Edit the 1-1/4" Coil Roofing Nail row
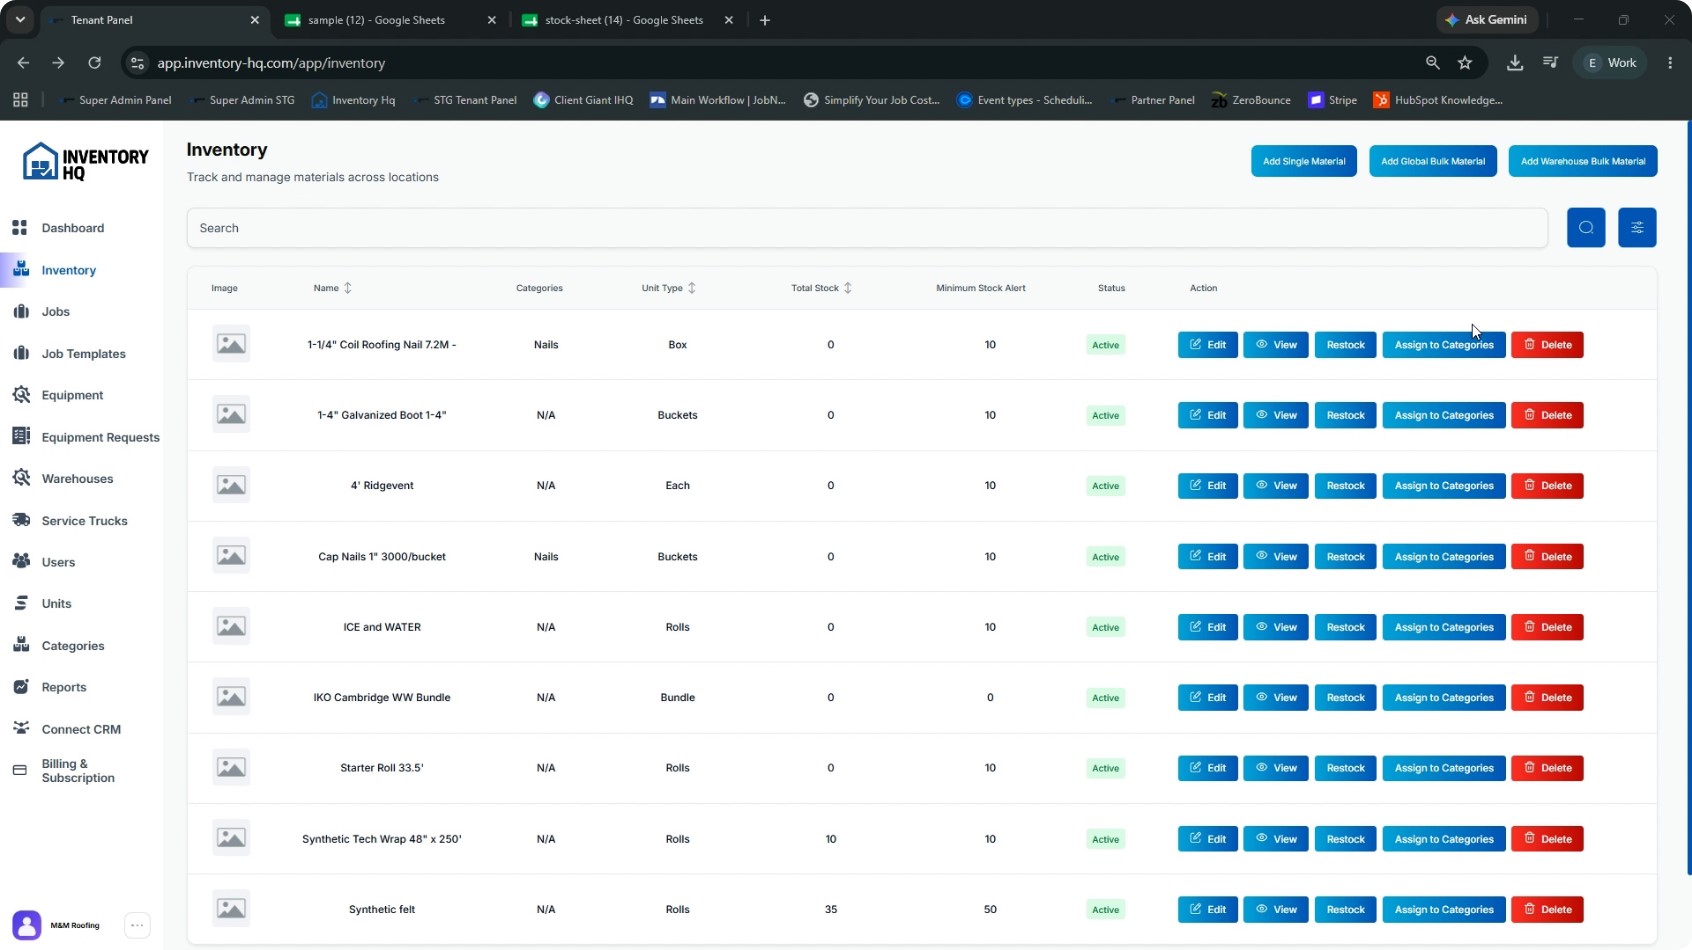 (1208, 345)
